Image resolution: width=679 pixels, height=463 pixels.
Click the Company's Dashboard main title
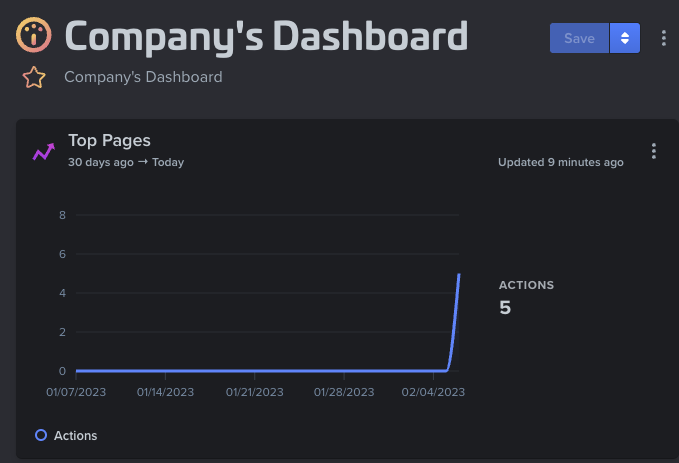pyautogui.click(x=266, y=37)
